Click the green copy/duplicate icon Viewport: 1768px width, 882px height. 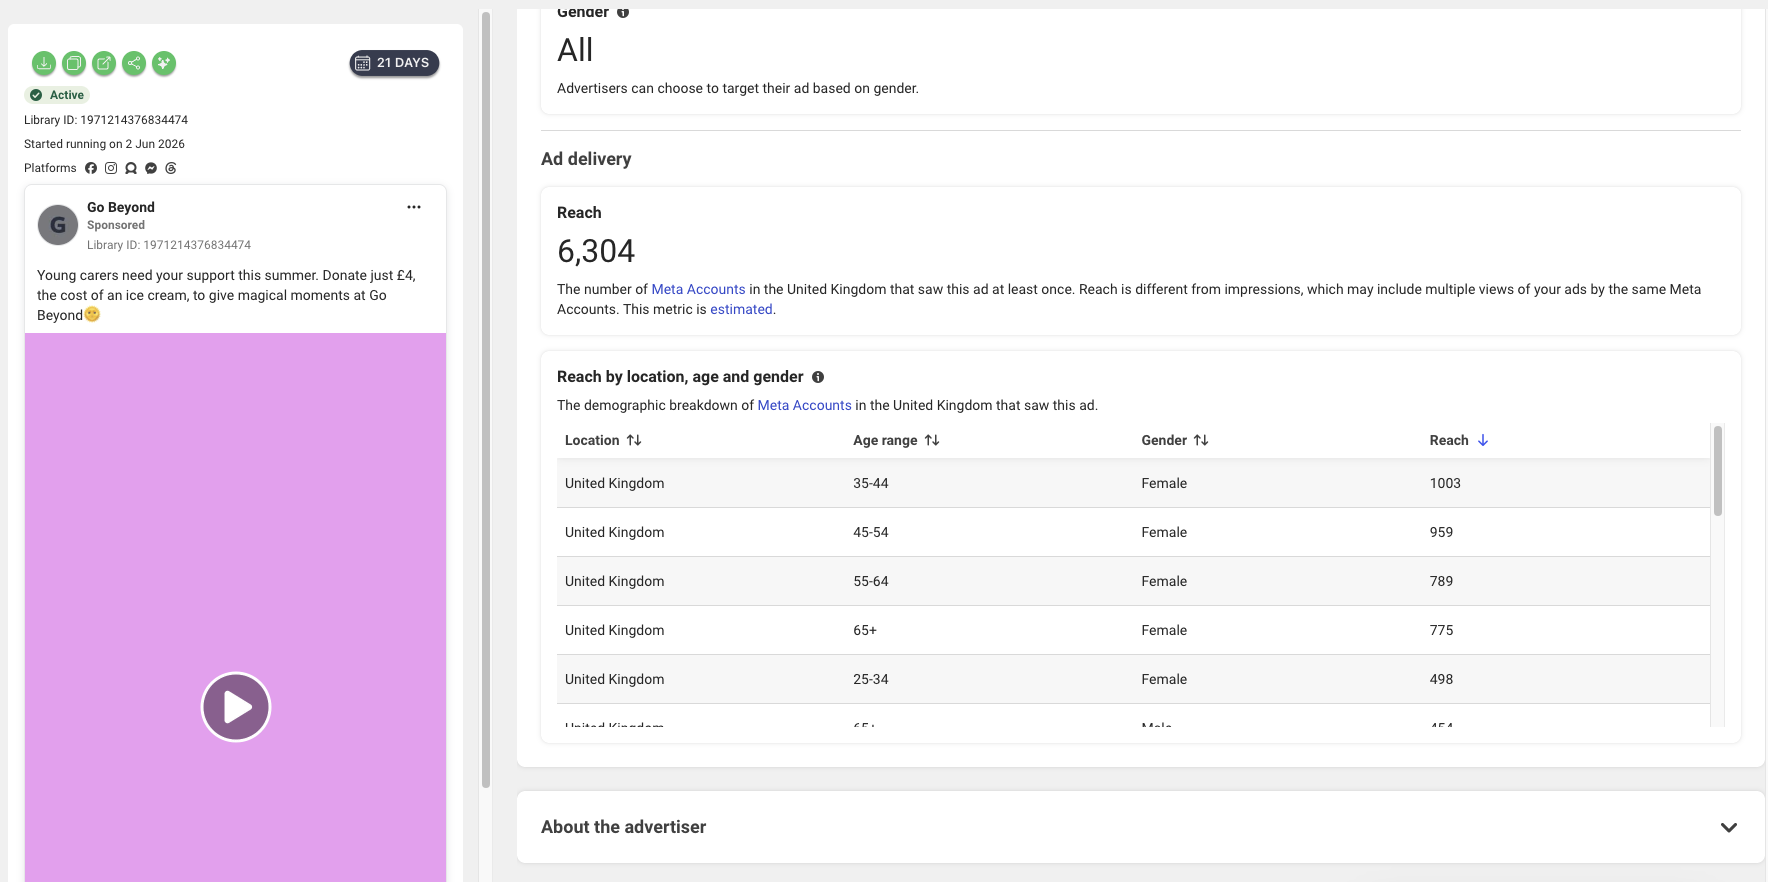(x=74, y=64)
